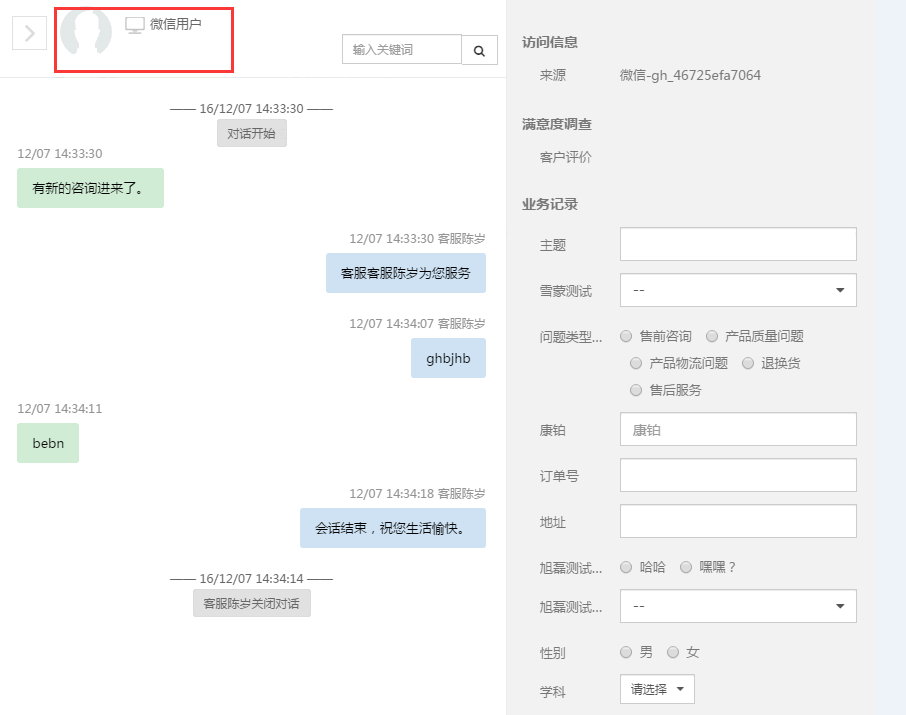906x715 pixels.
Task: Select the 售前咨询 radio option
Action: coord(626,337)
